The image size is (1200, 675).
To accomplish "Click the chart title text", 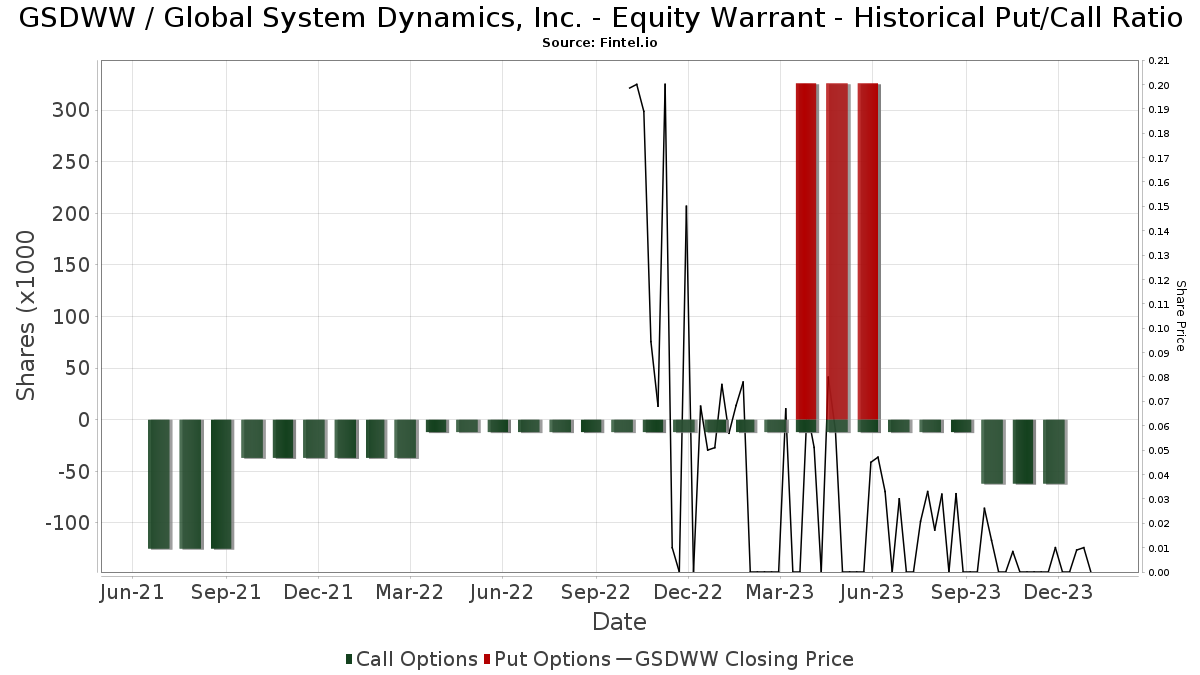I will [599, 17].
